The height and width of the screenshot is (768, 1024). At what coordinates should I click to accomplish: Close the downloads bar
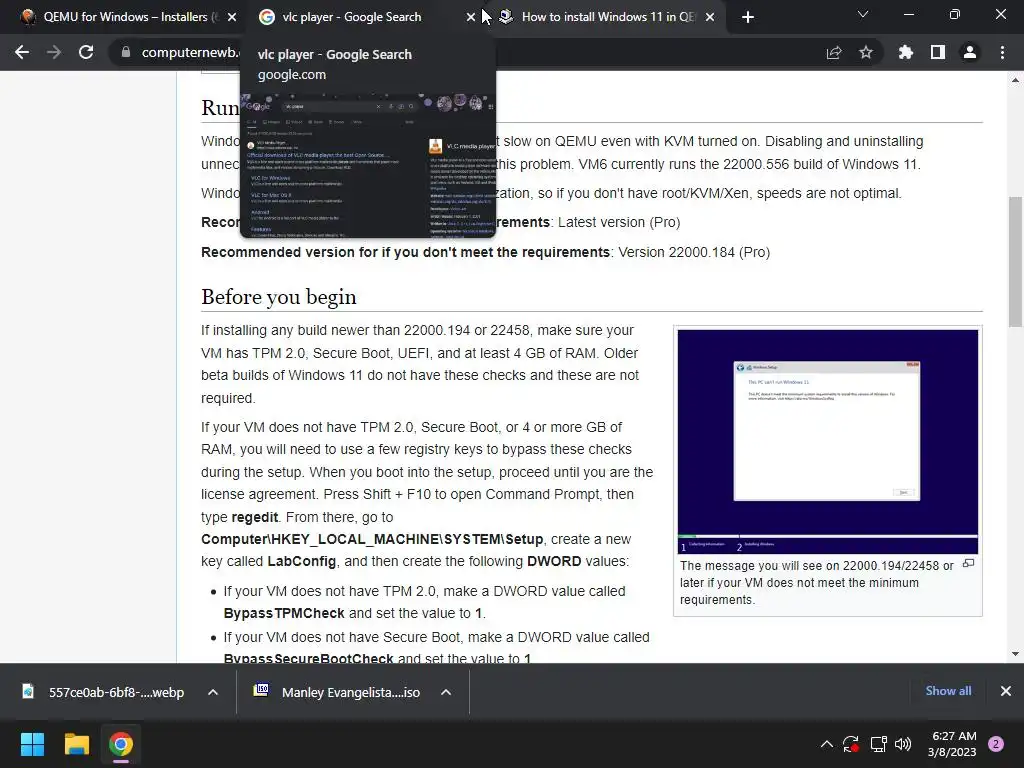click(x=1006, y=691)
